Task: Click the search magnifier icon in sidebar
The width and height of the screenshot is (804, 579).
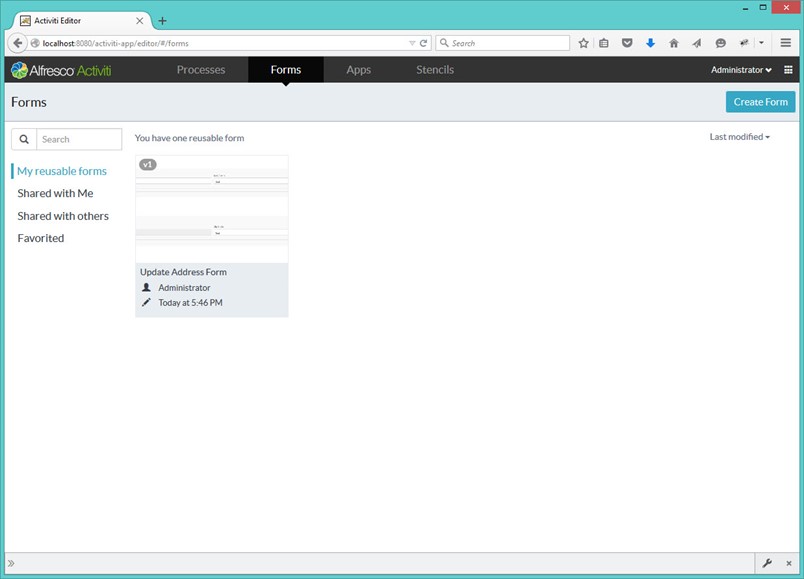Action: pyautogui.click(x=24, y=139)
